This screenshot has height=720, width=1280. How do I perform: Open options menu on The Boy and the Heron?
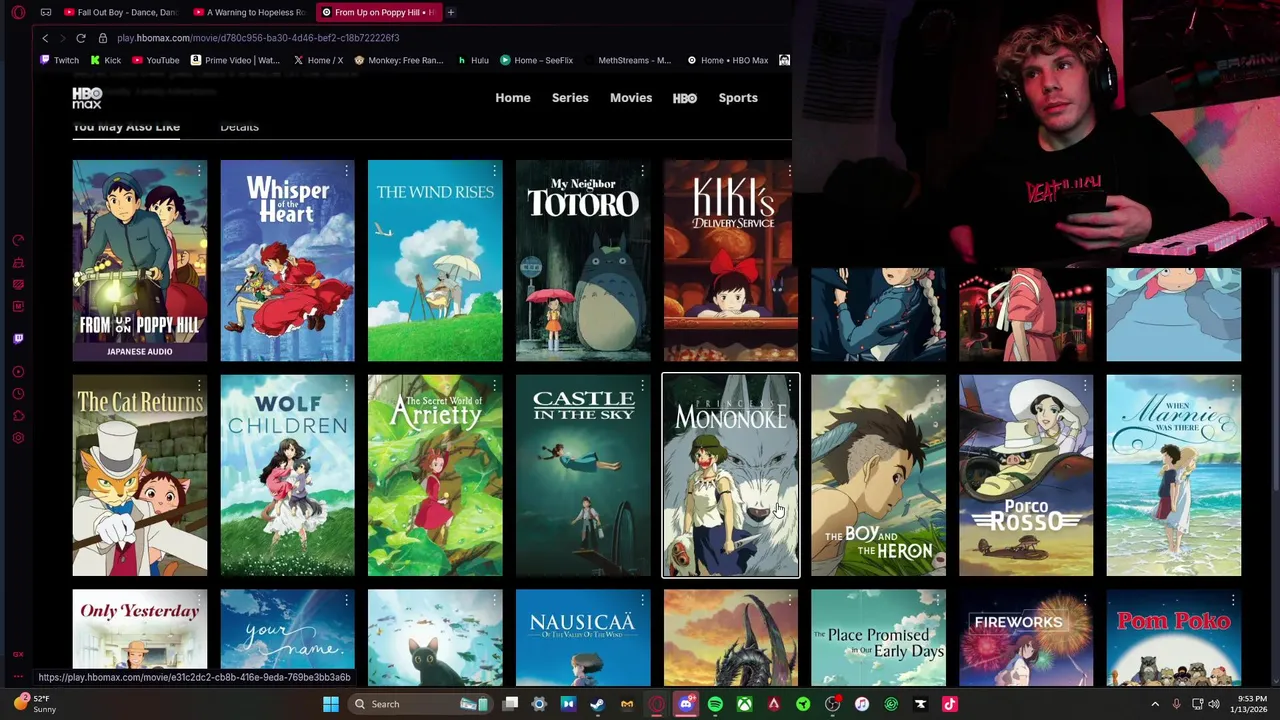click(x=938, y=386)
